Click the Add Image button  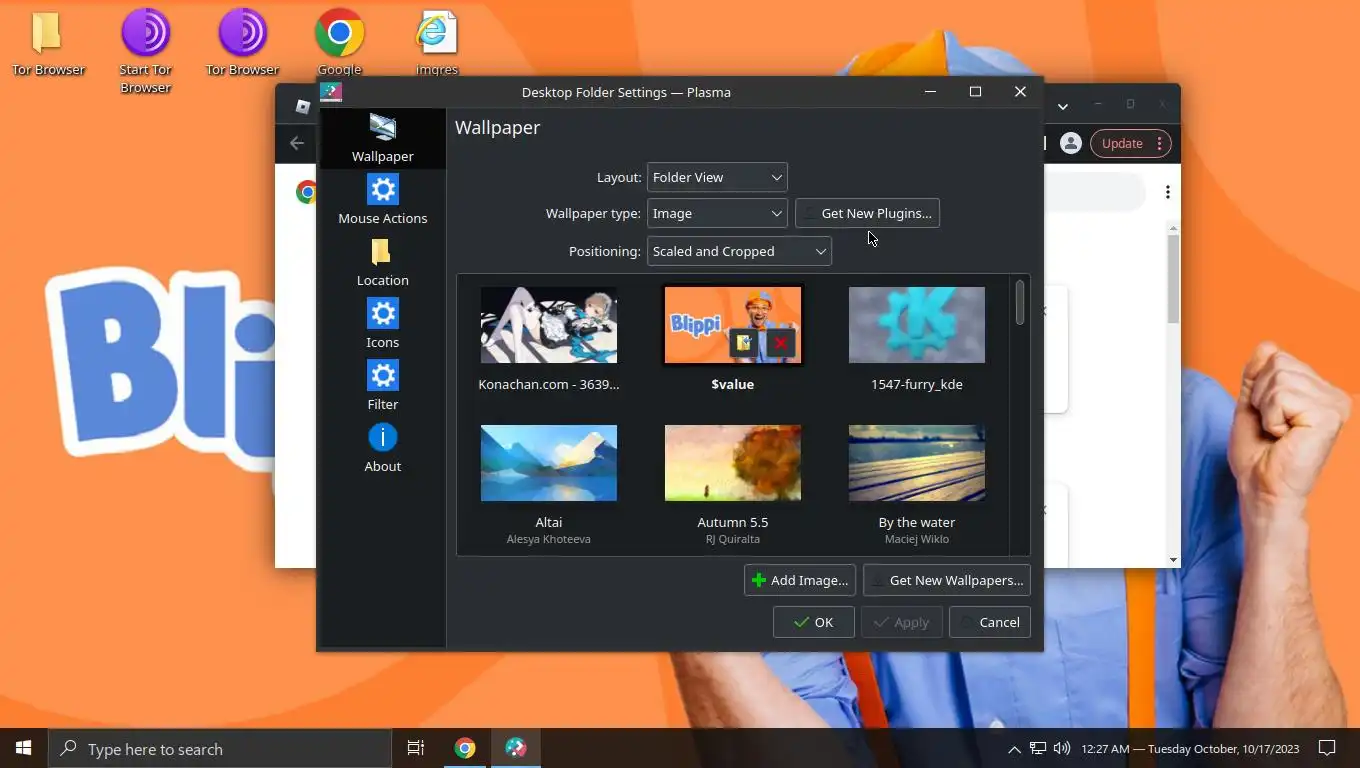click(x=800, y=580)
